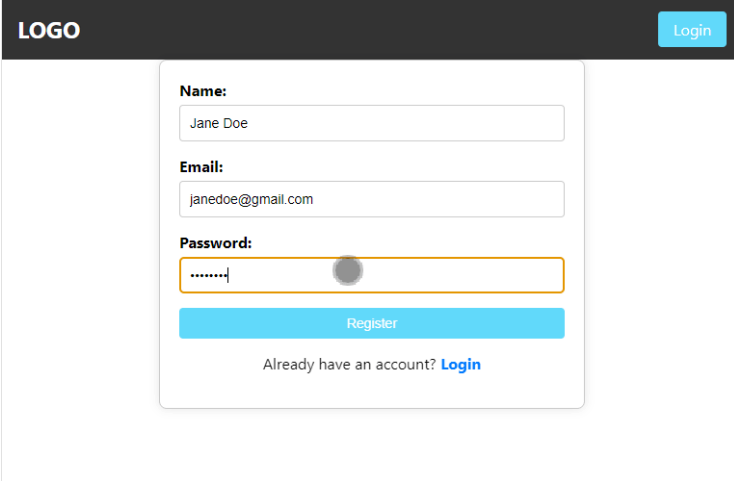
Task: Click the bold "Password:" label
Action: (x=216, y=243)
